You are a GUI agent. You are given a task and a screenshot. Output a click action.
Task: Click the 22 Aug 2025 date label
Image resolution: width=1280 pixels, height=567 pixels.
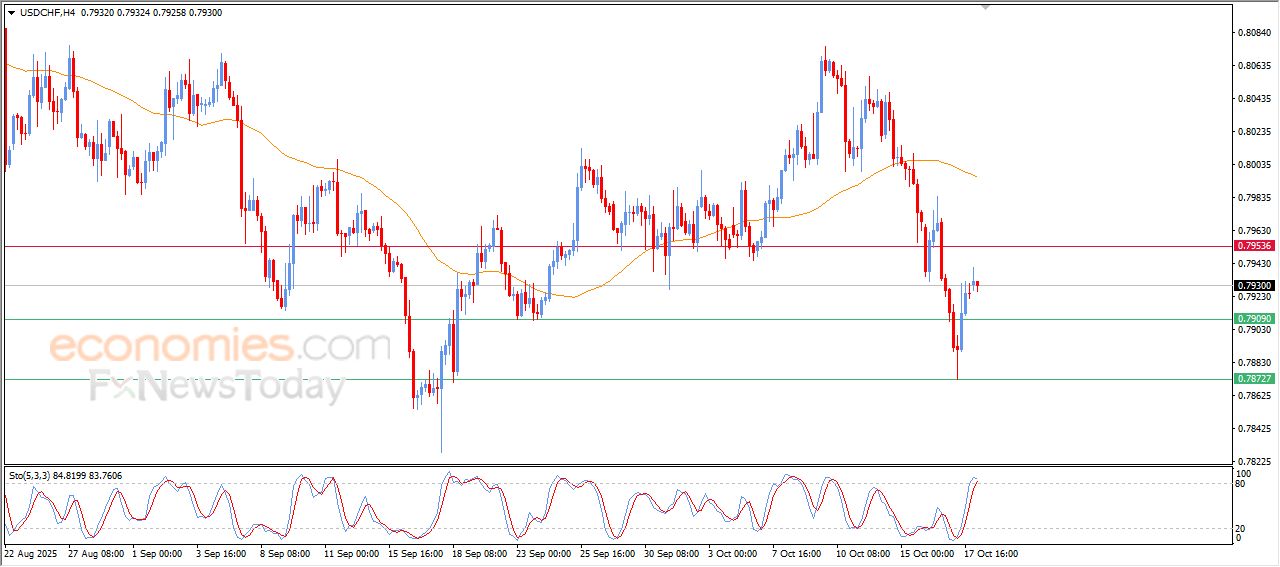(33, 553)
